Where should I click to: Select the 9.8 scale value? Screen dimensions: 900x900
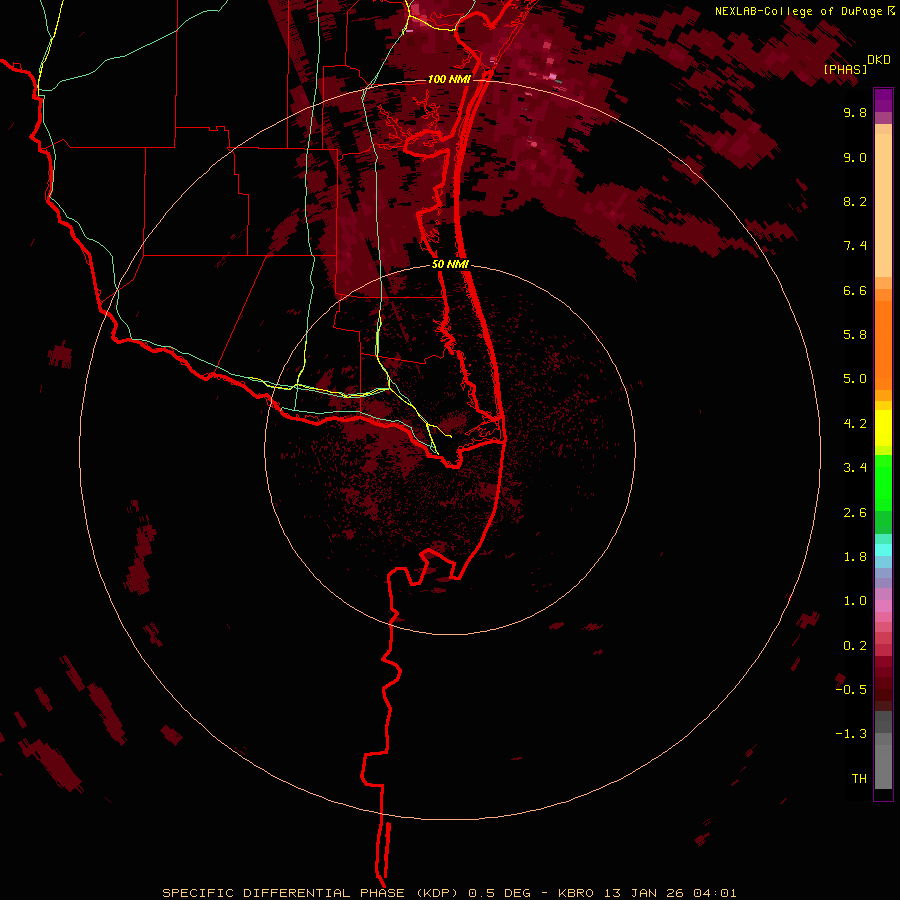[x=855, y=112]
